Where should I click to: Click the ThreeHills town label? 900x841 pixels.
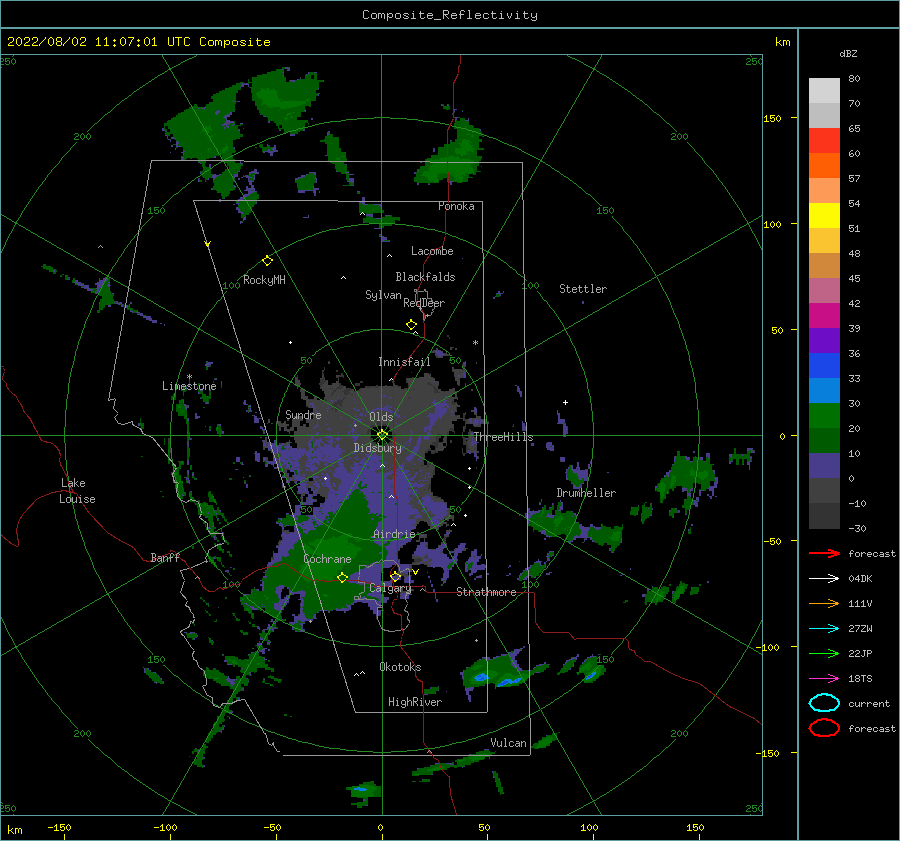click(503, 437)
